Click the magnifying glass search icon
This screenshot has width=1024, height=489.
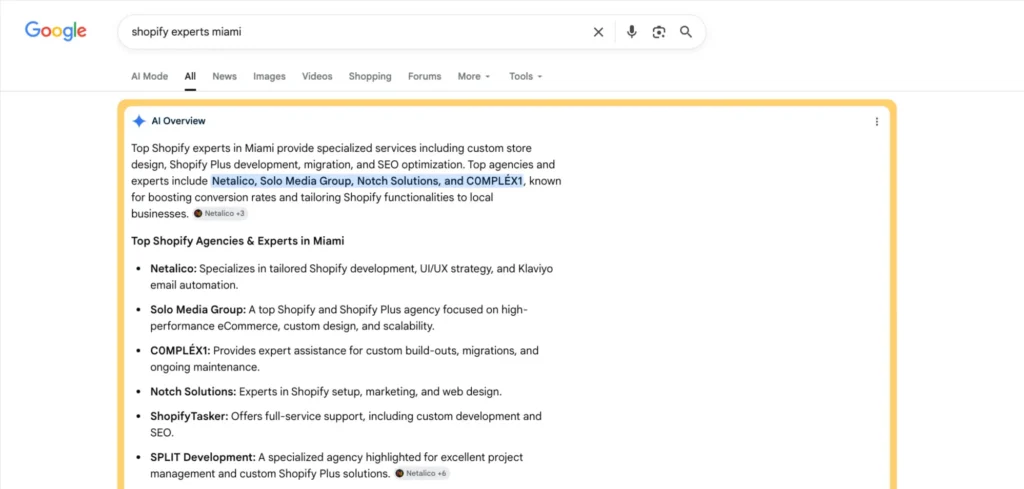coord(686,32)
